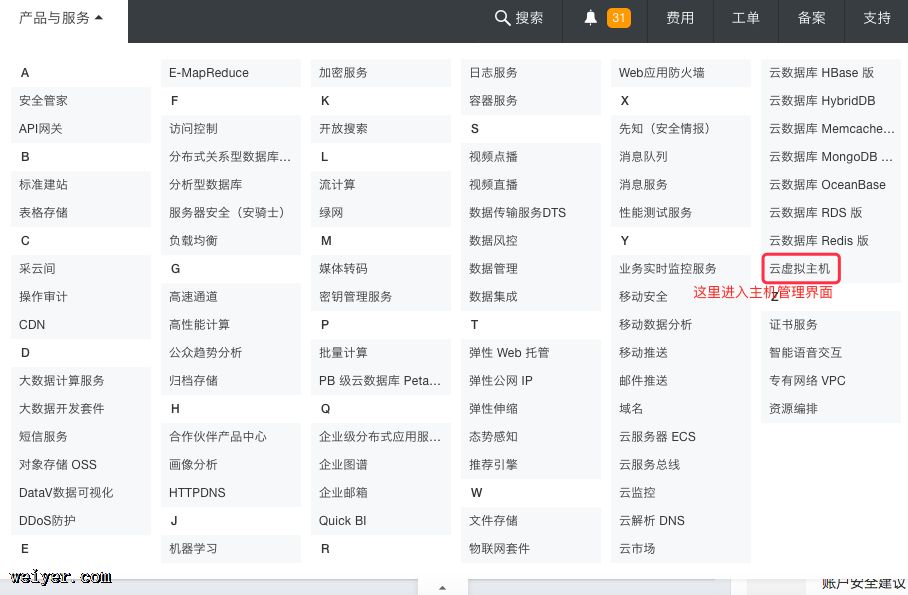
Task: Open 加密服务 entry
Action: click(x=343, y=73)
